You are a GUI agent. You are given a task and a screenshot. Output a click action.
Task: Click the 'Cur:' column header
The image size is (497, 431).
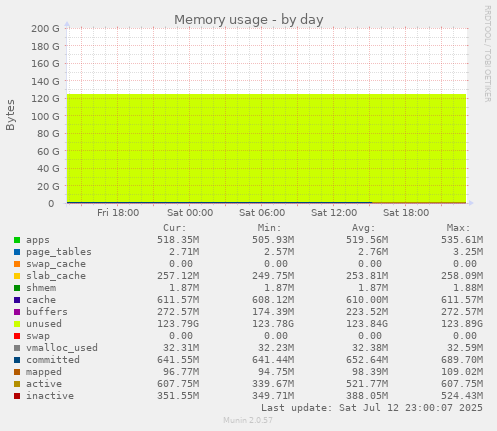coord(175,228)
